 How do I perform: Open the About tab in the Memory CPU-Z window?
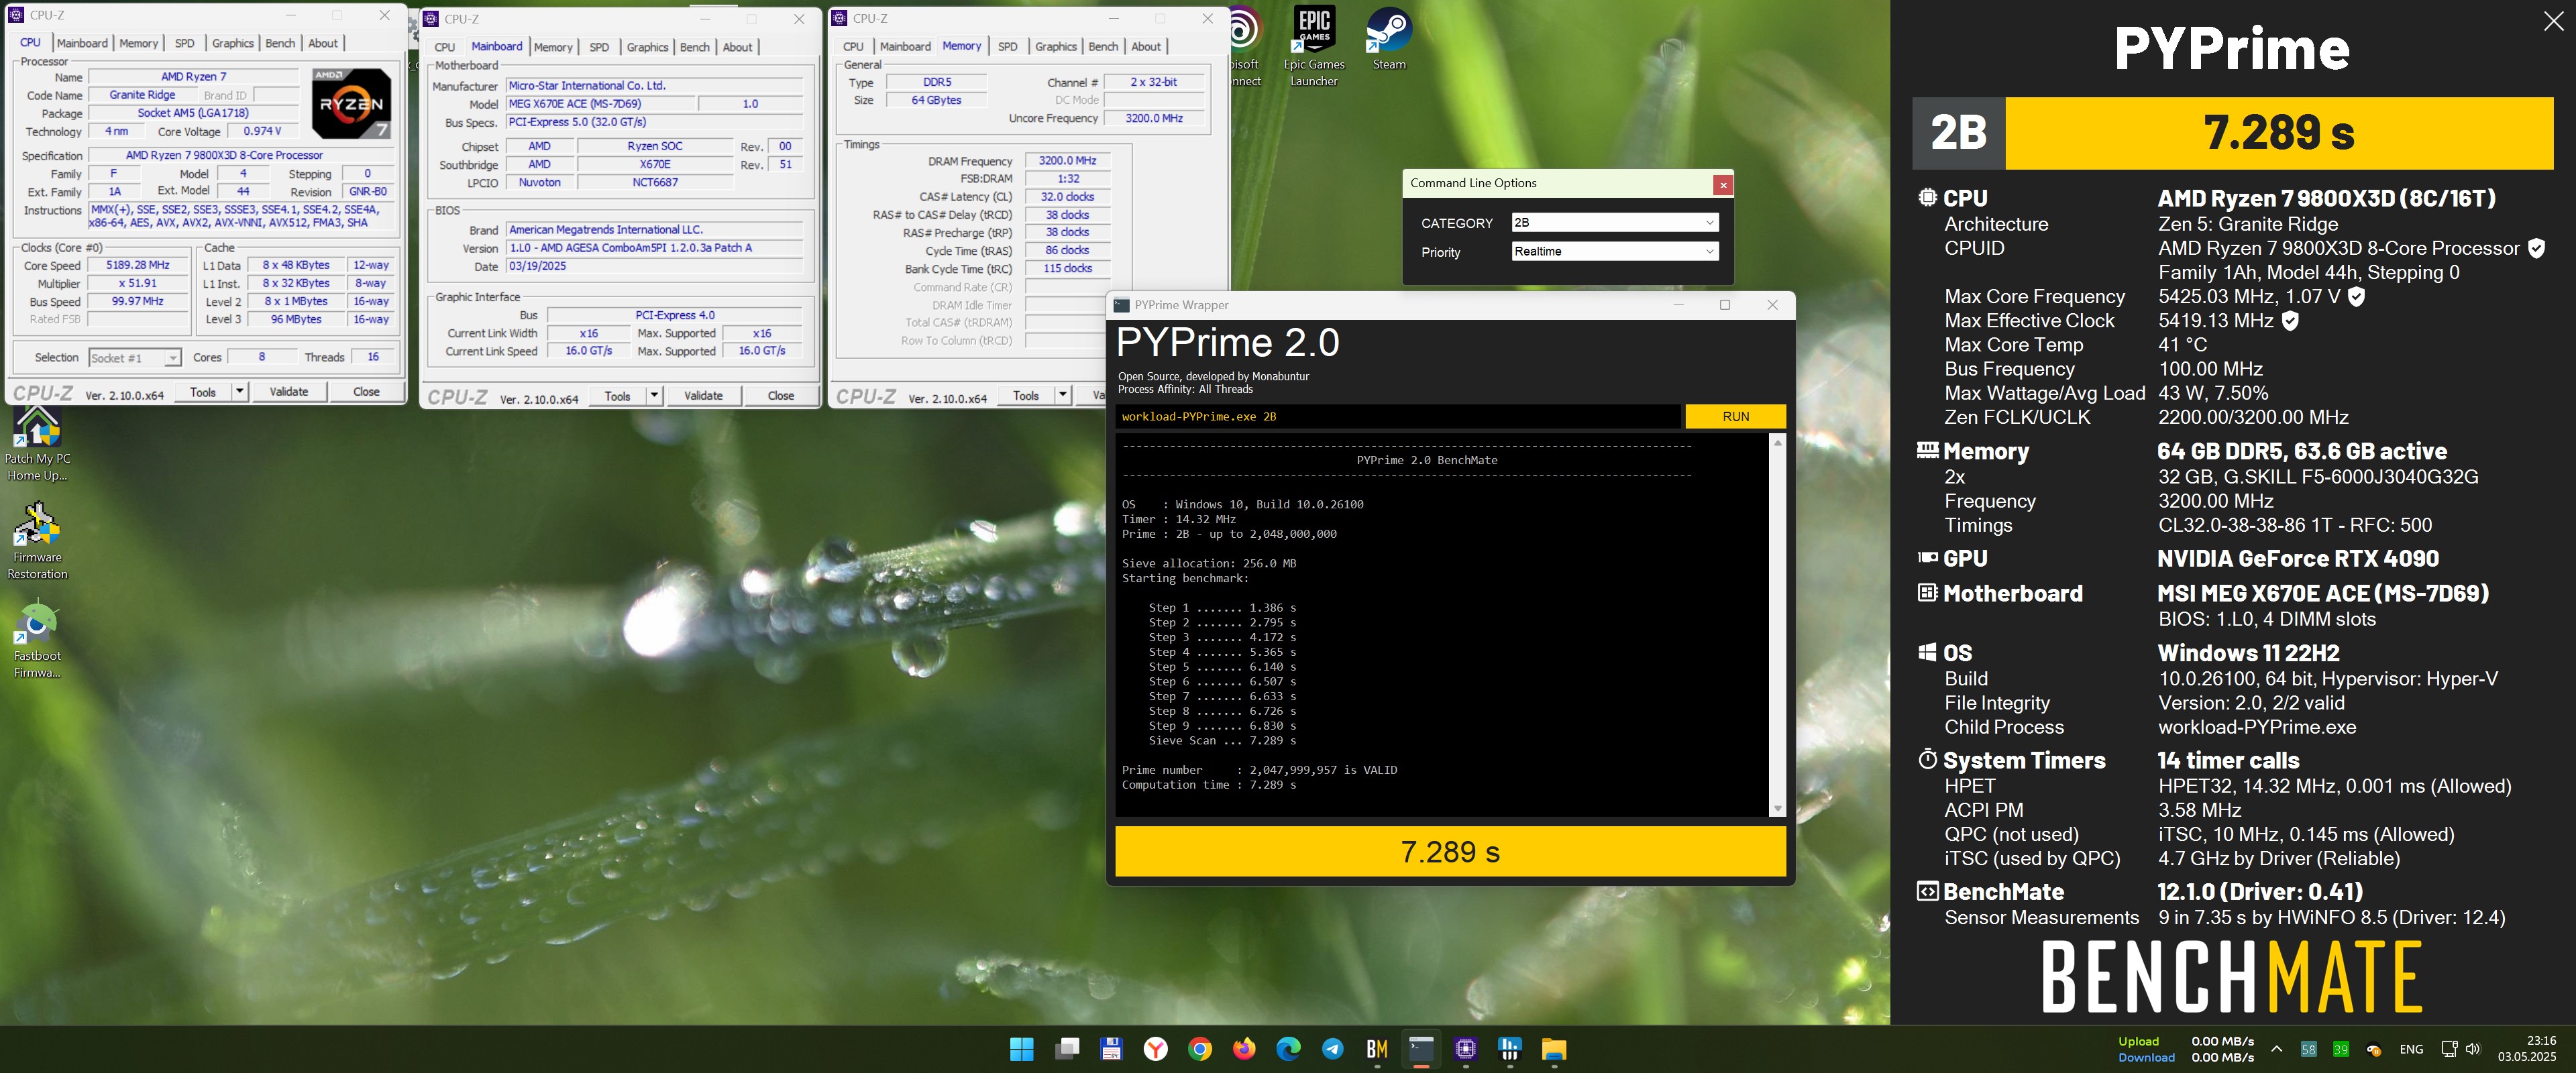(1146, 47)
